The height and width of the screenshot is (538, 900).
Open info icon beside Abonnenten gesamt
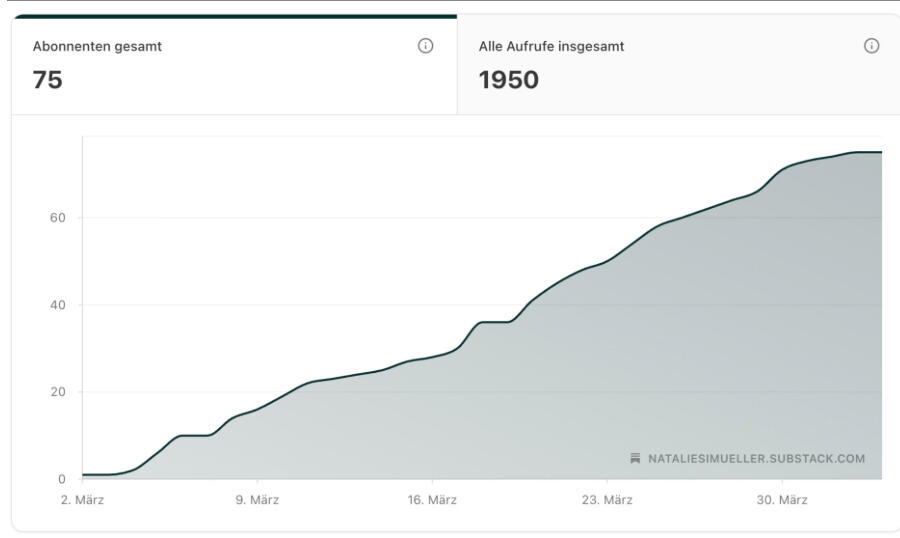425,46
